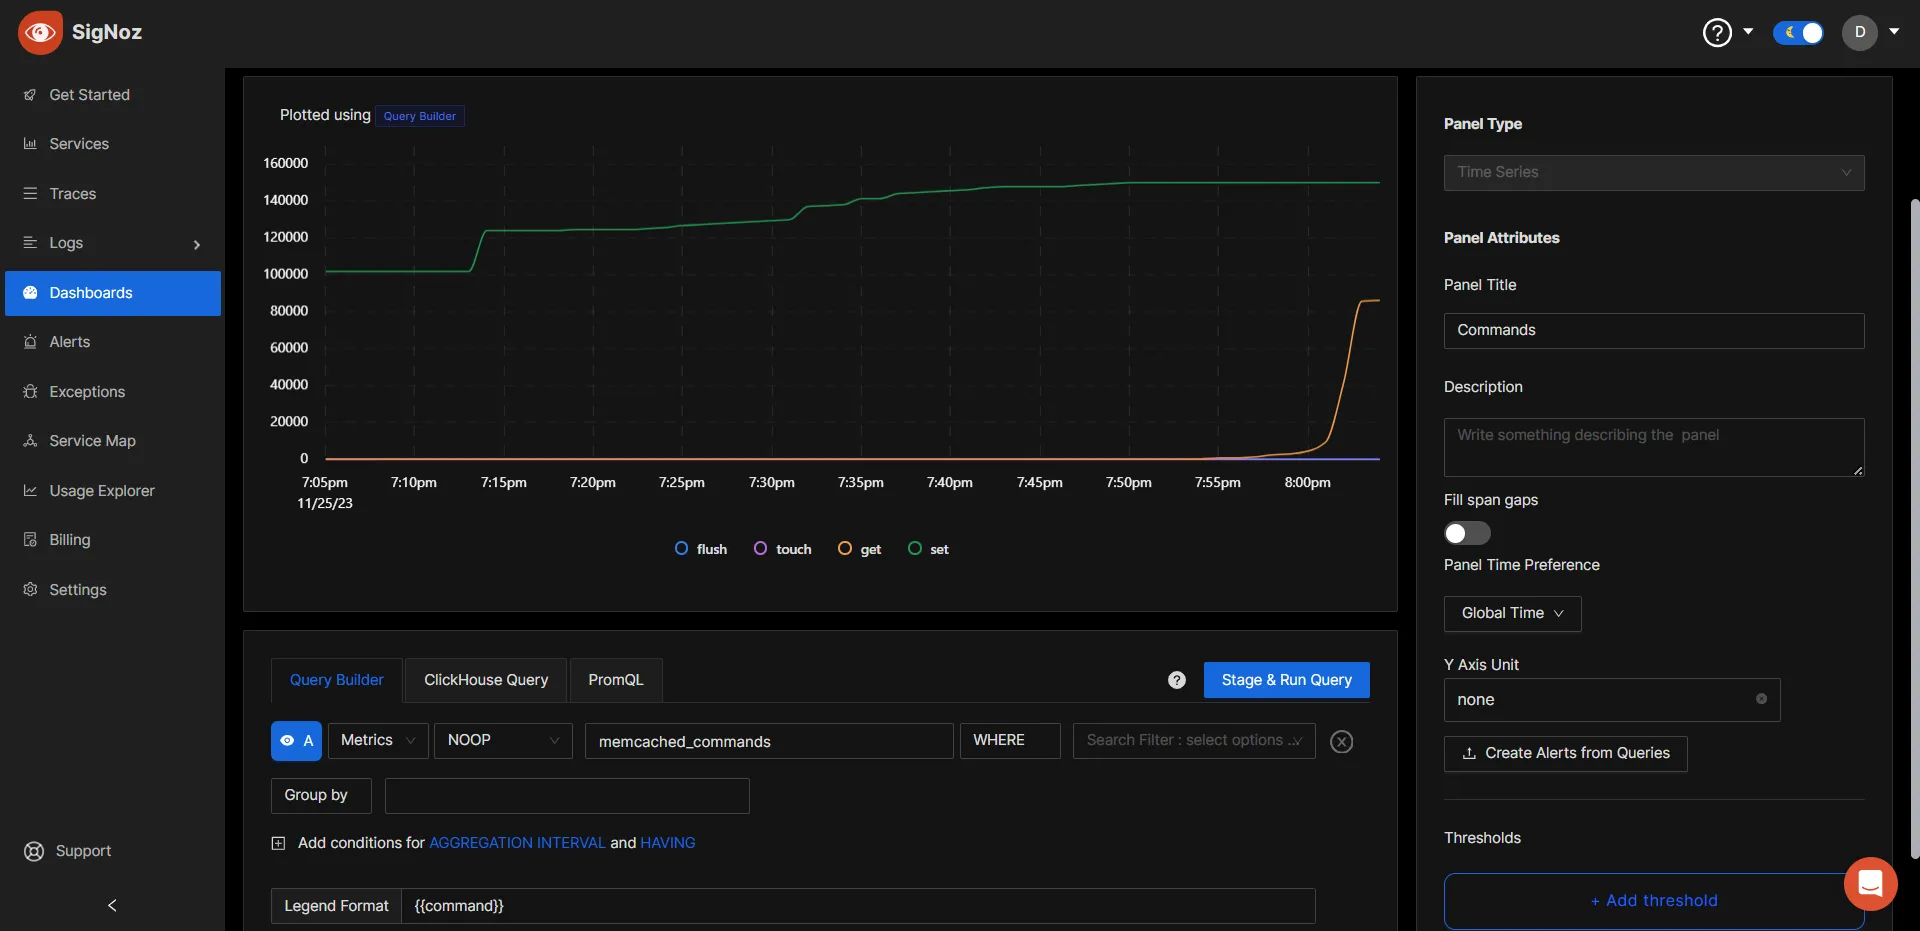The image size is (1920, 931).
Task: Click the SigNoz logo icon
Action: point(40,32)
